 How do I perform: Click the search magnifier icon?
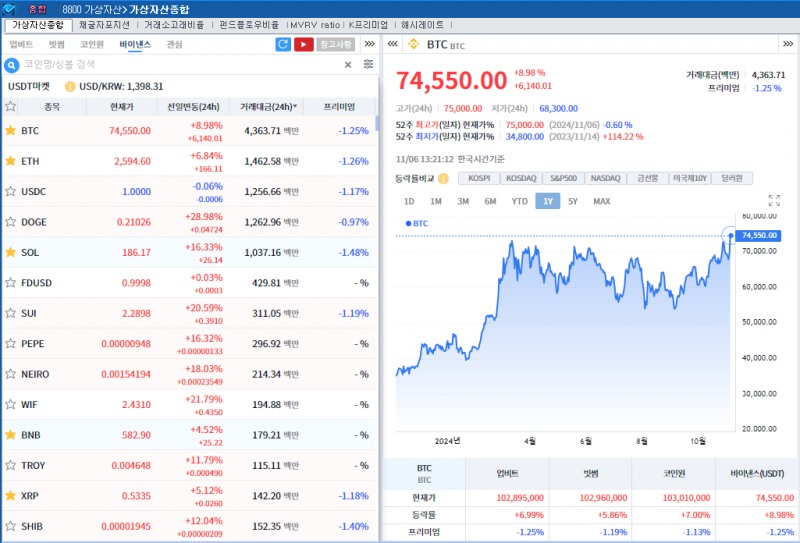(11, 65)
